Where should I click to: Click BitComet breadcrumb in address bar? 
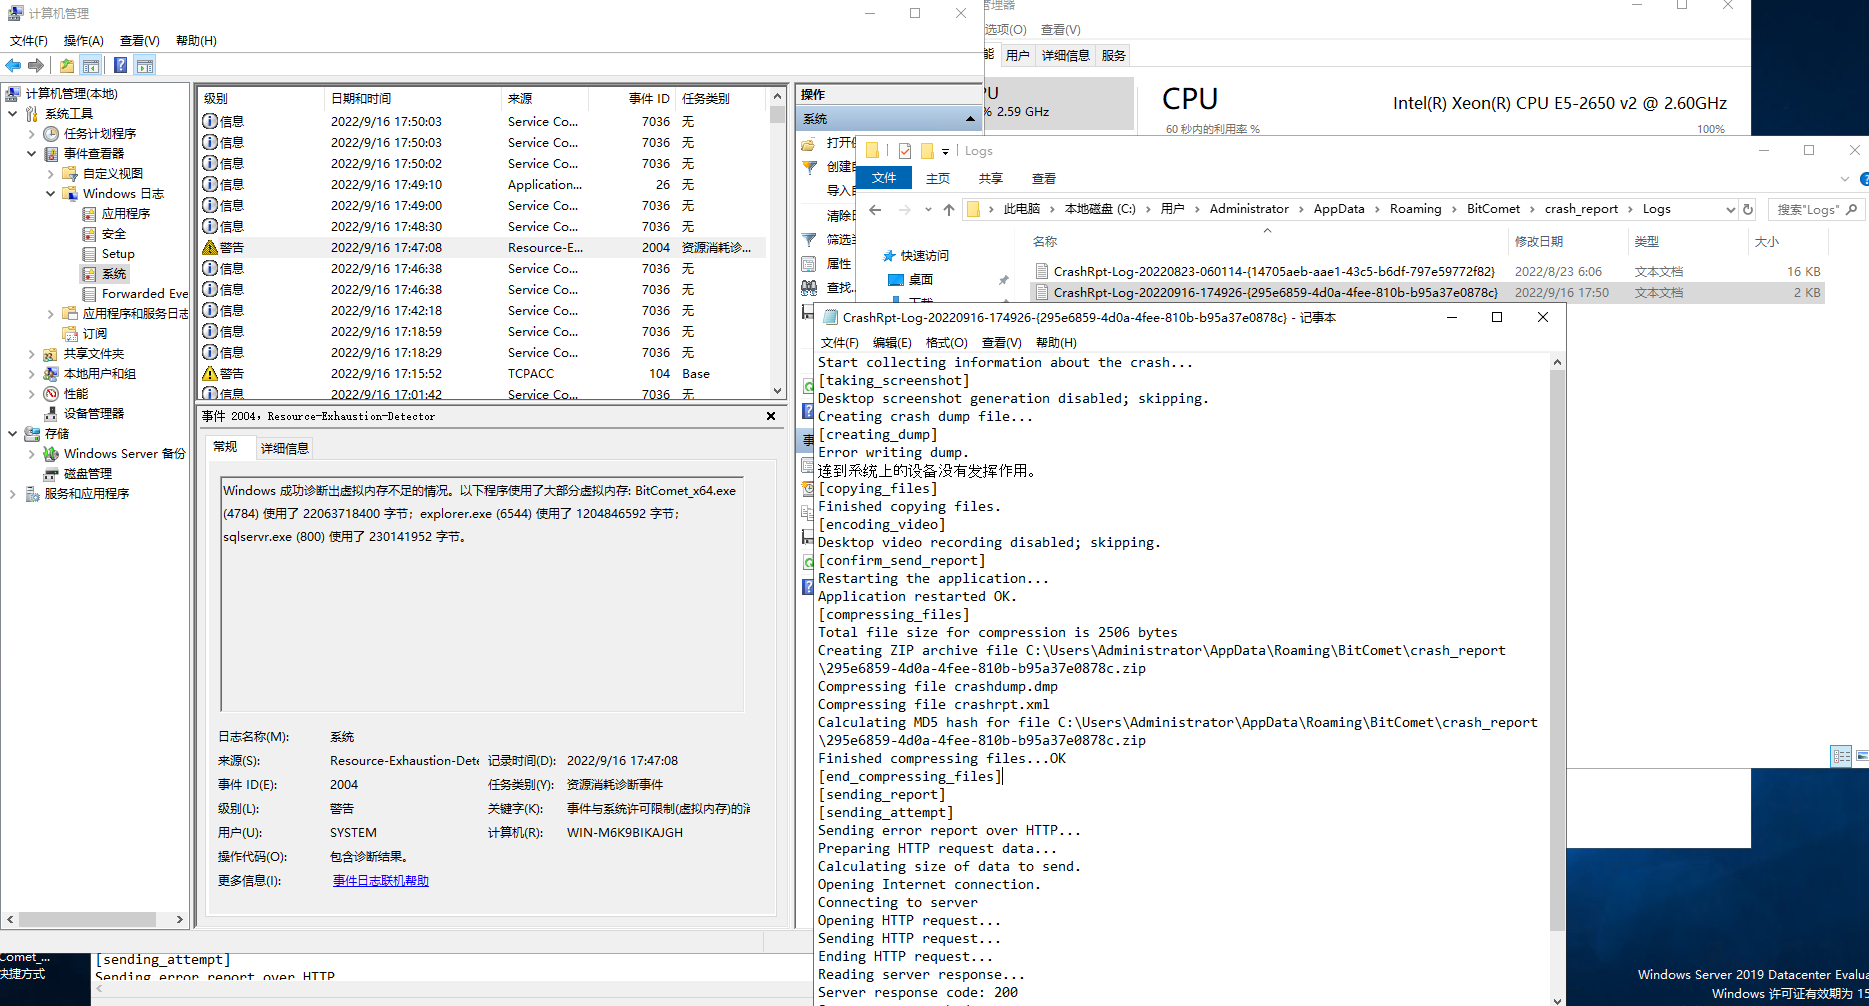pos(1493,209)
